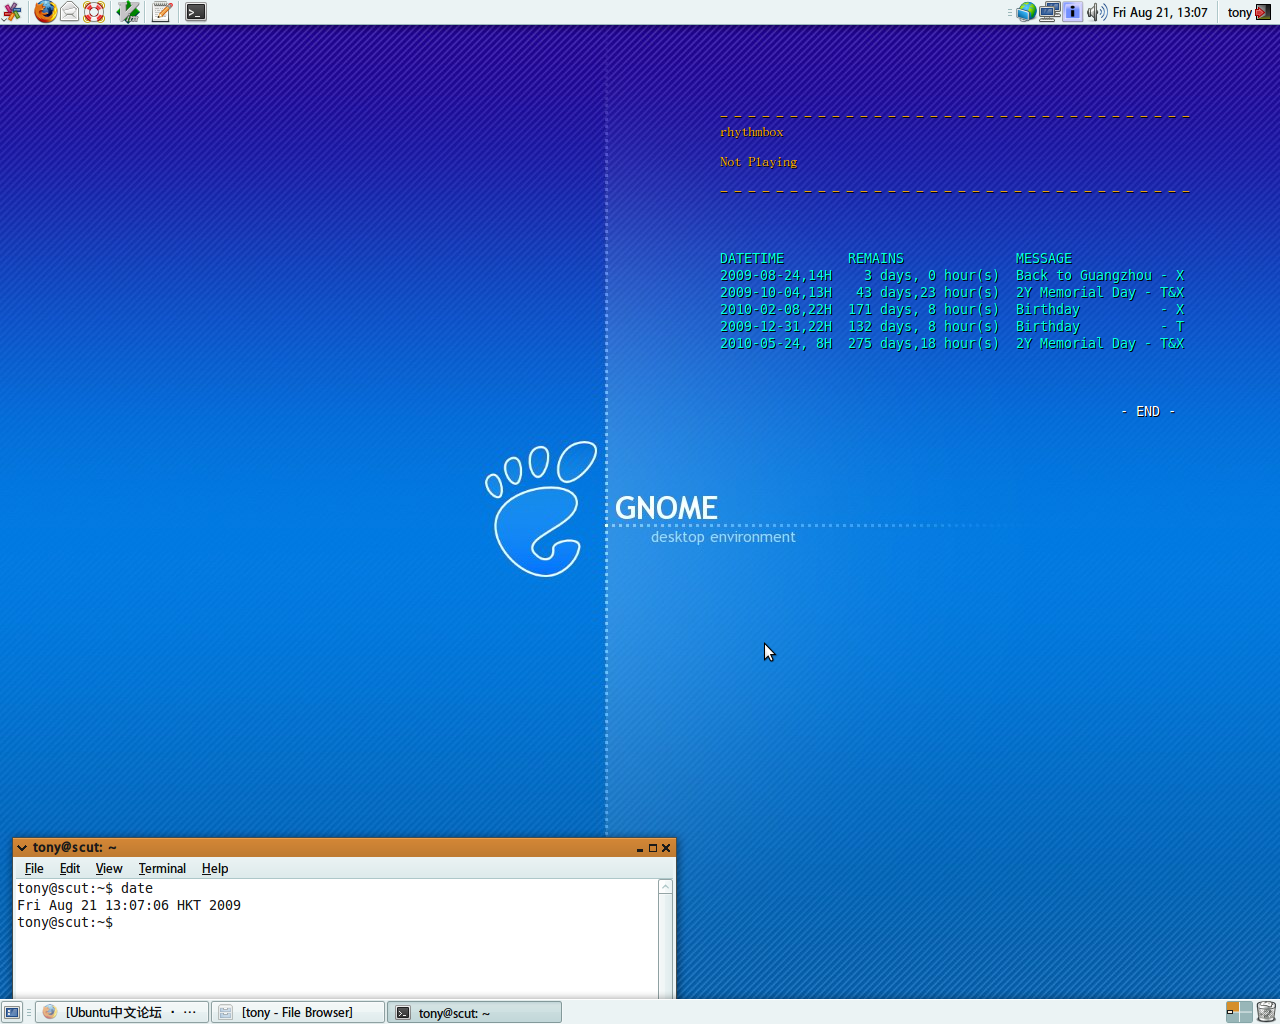Launch the gVim editor icon
Image resolution: width=1280 pixels, height=1024 pixels.
[128, 12]
